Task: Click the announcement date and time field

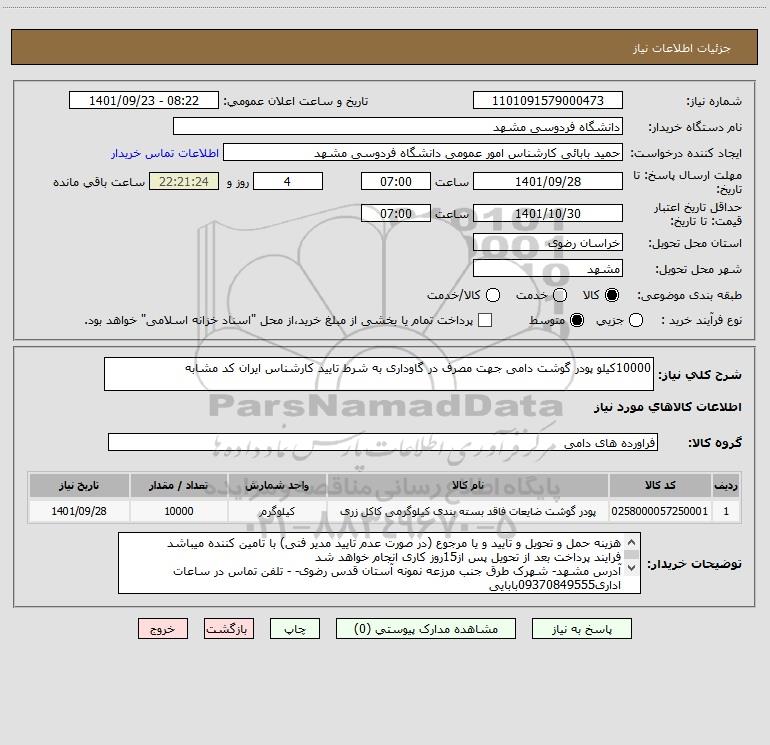Action: coord(144,101)
